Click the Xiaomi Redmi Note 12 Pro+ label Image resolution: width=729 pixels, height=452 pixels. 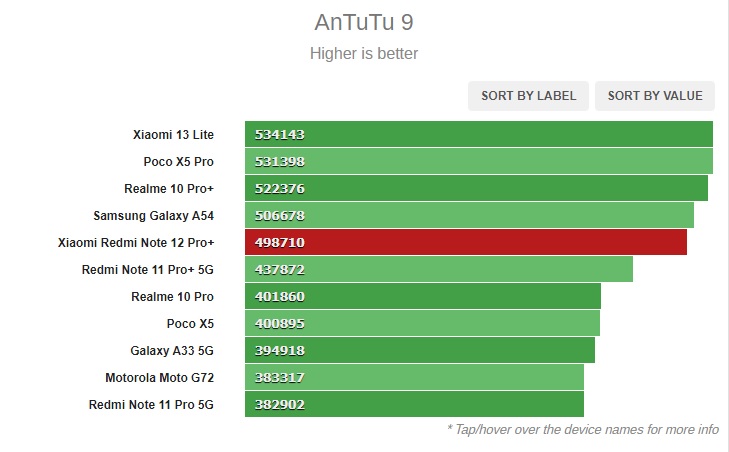136,243
